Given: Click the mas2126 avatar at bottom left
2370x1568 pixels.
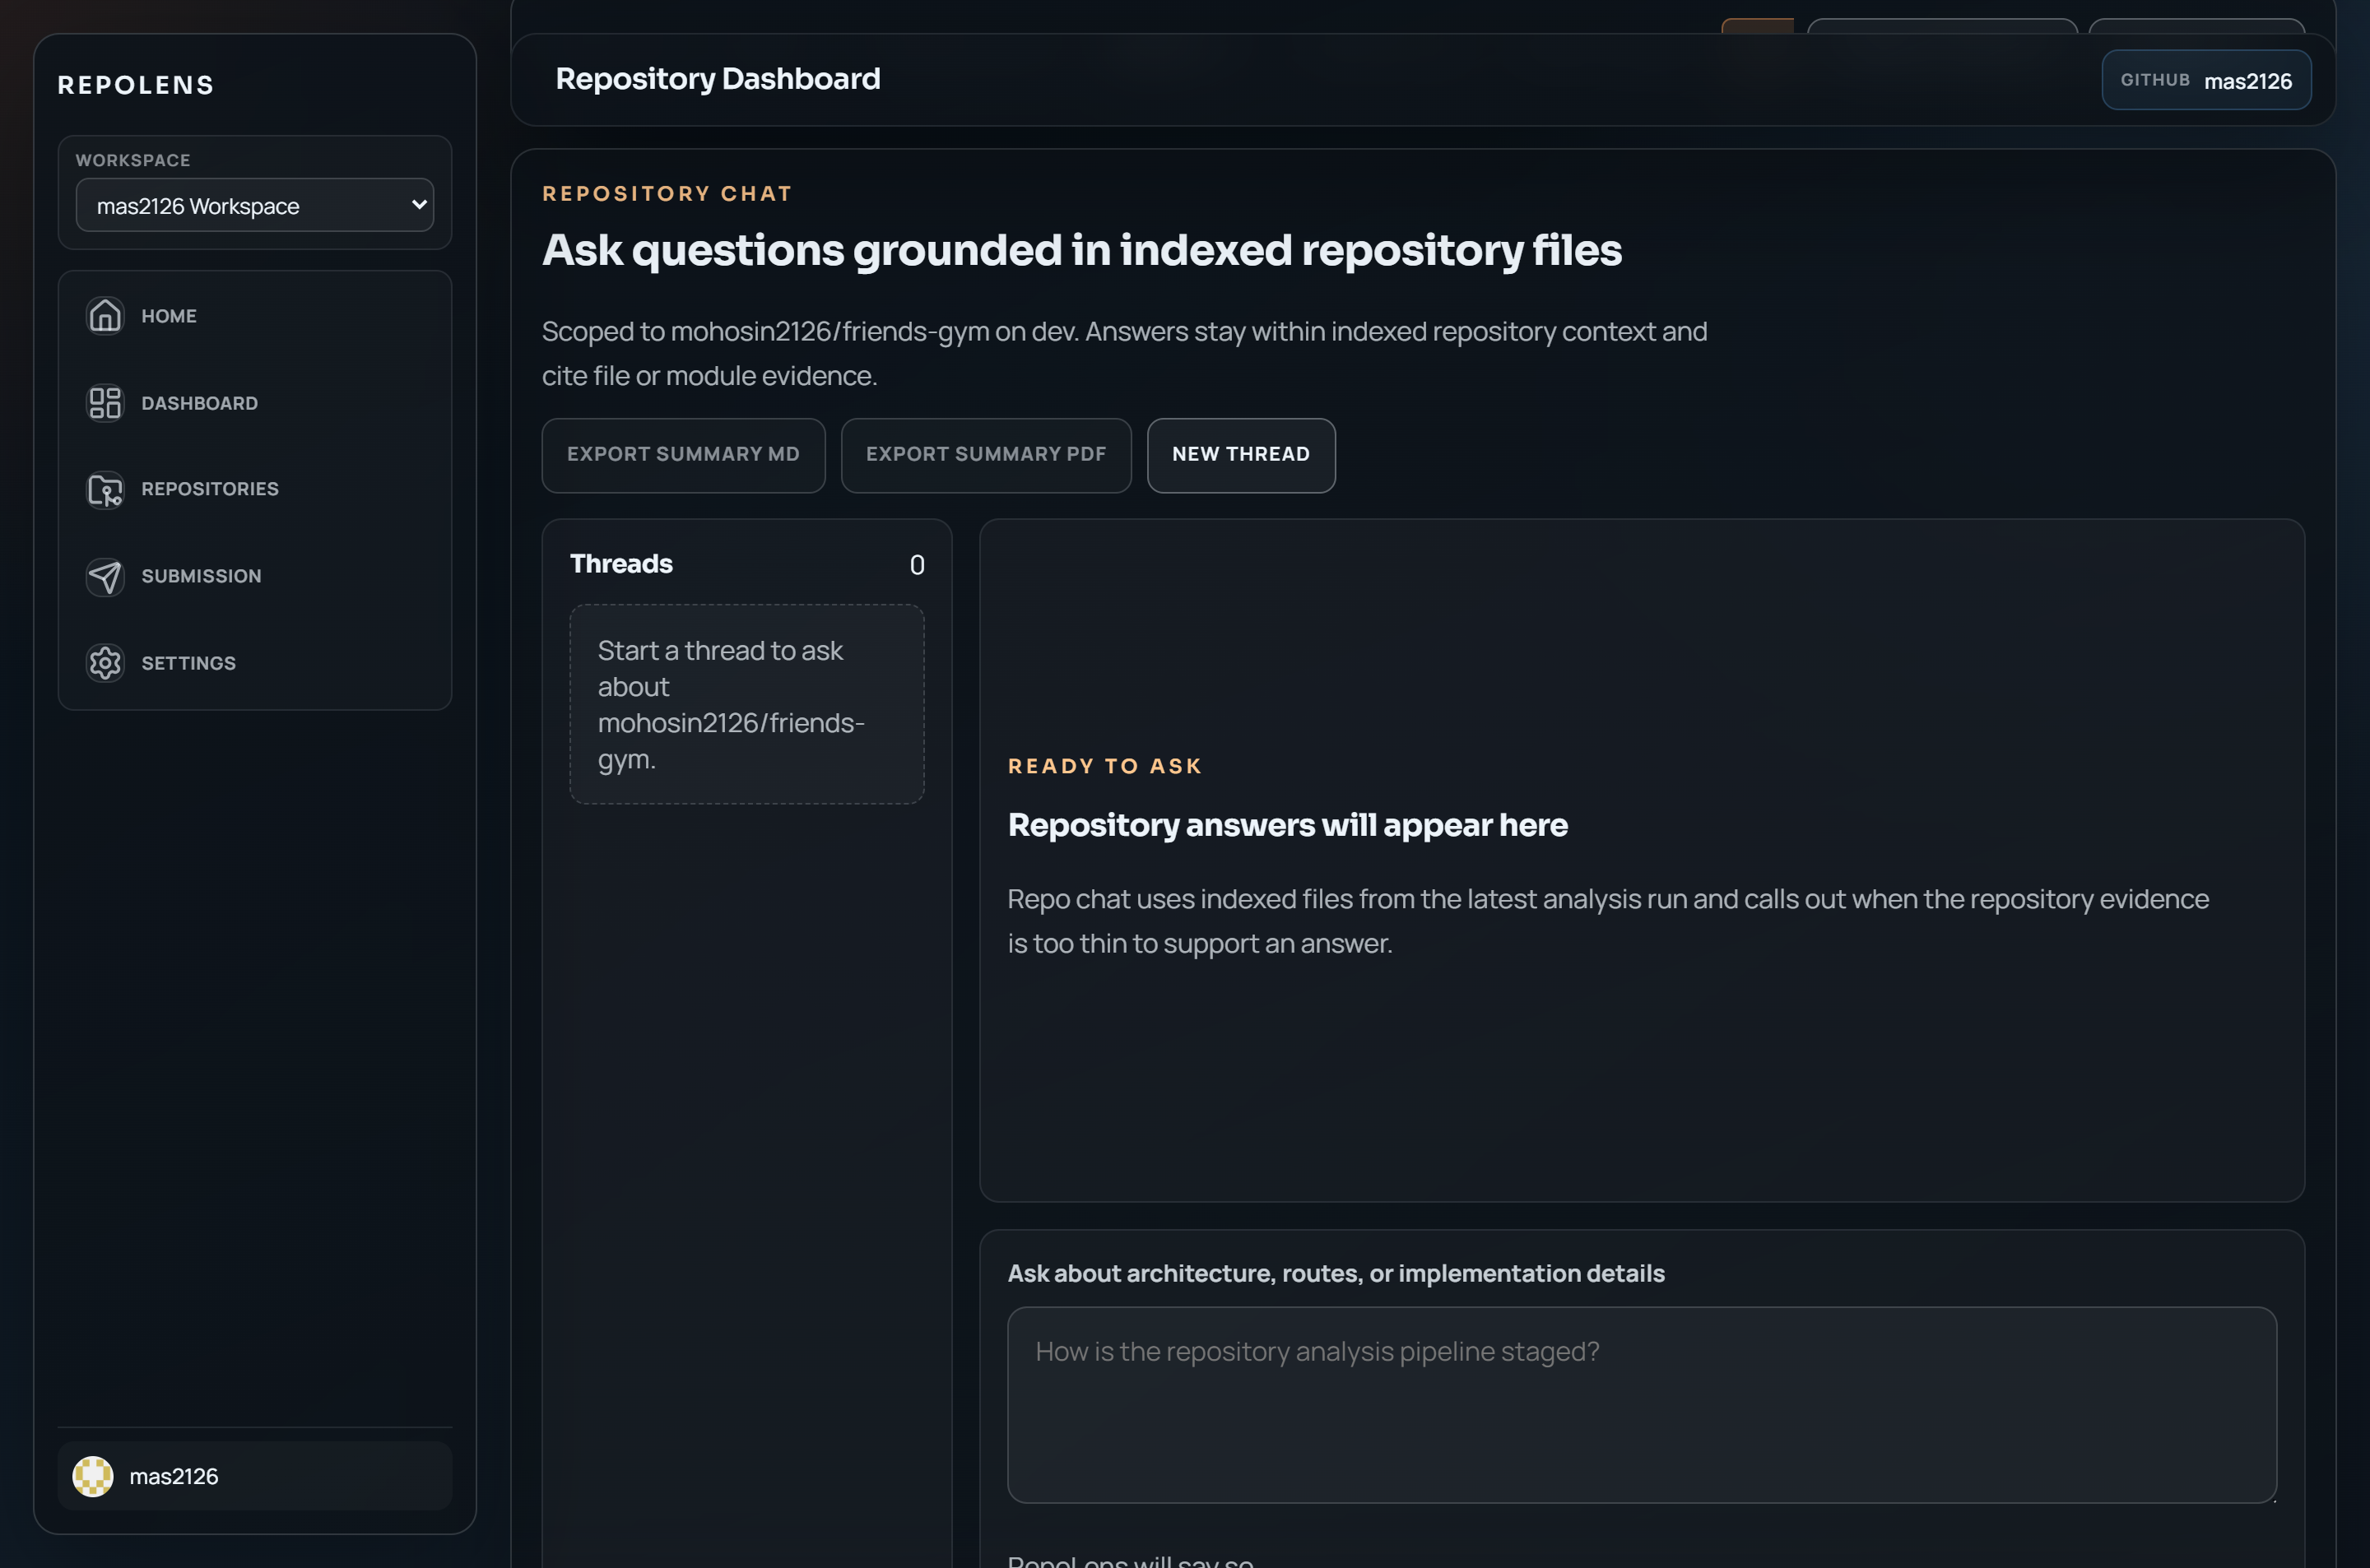Looking at the screenshot, I should tap(93, 1475).
